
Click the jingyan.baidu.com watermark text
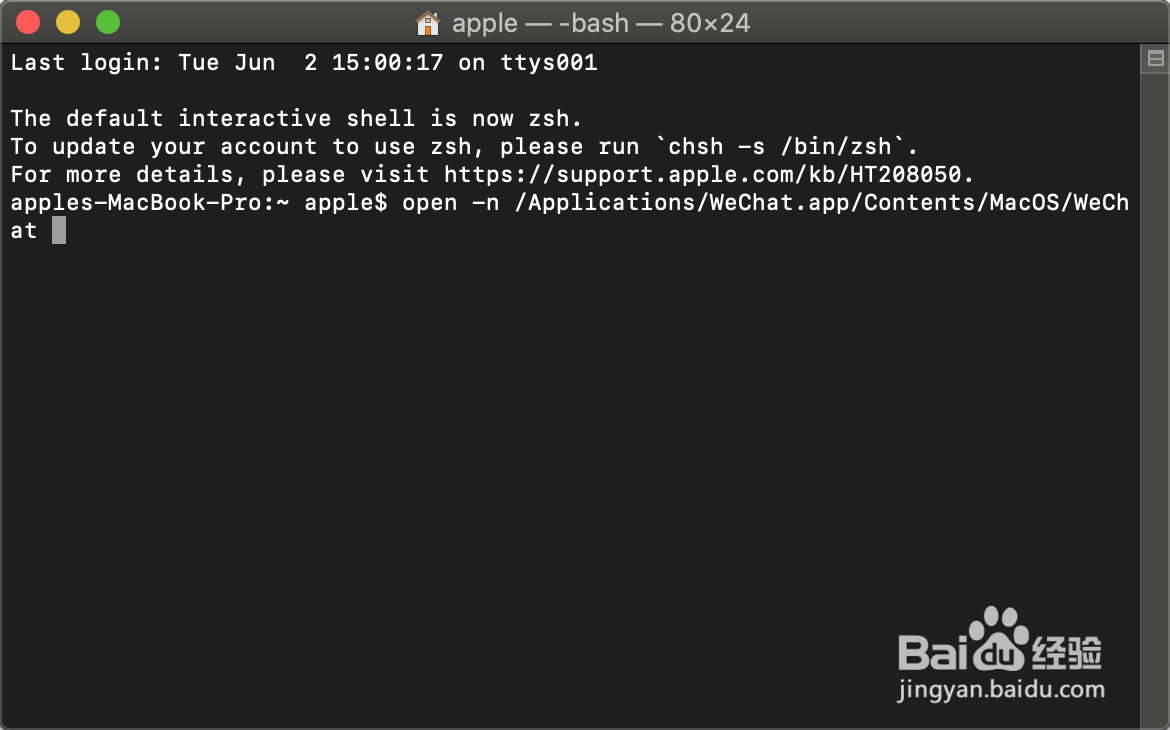click(1002, 689)
